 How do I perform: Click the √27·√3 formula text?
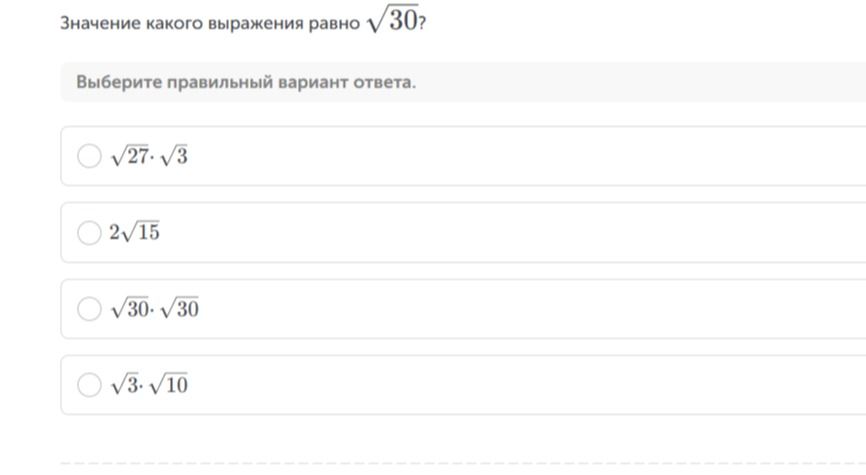pos(149,156)
